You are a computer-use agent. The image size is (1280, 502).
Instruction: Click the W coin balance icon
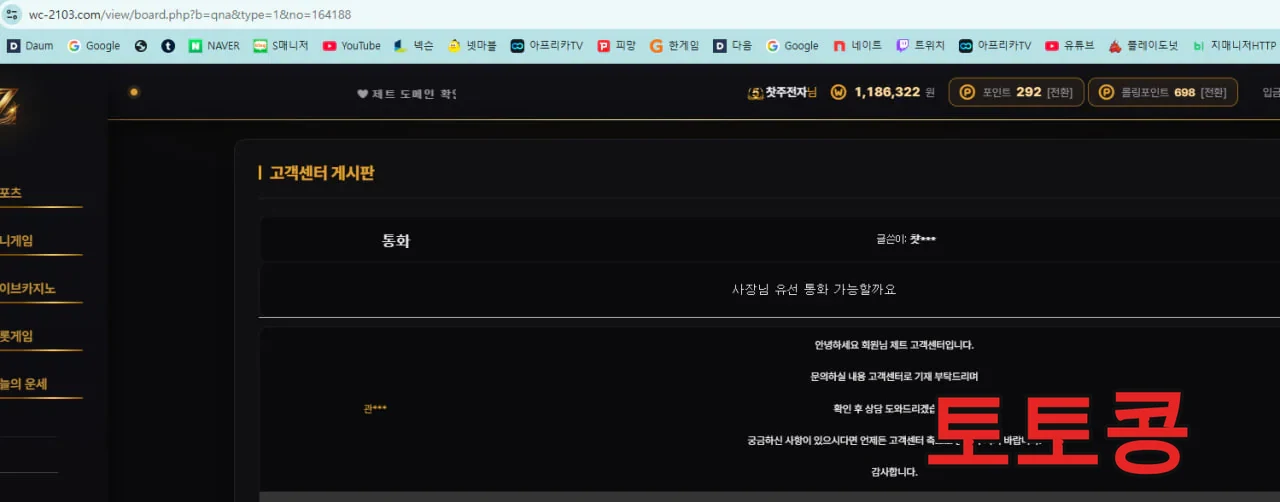coord(838,92)
